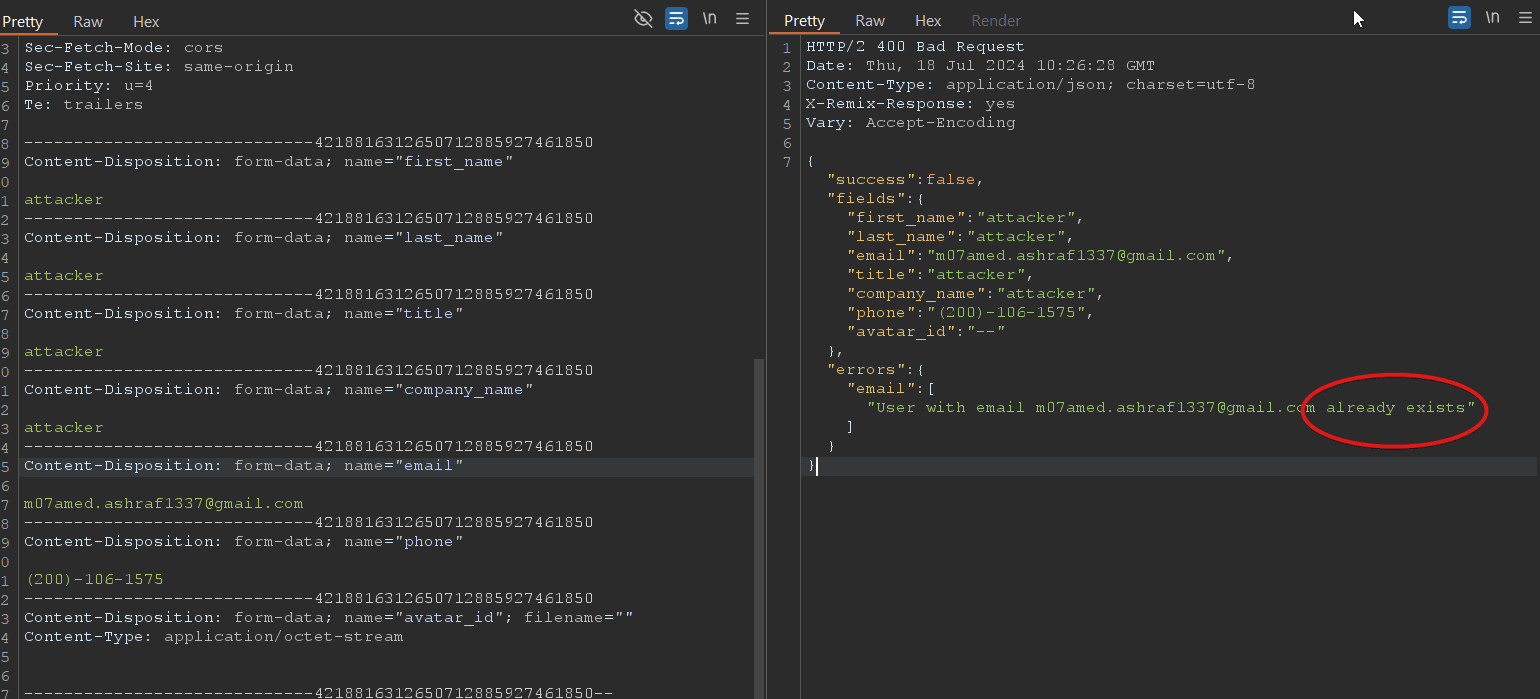1540x699 pixels.
Task: Toggle word wrap in the response editor
Action: coord(1459,18)
